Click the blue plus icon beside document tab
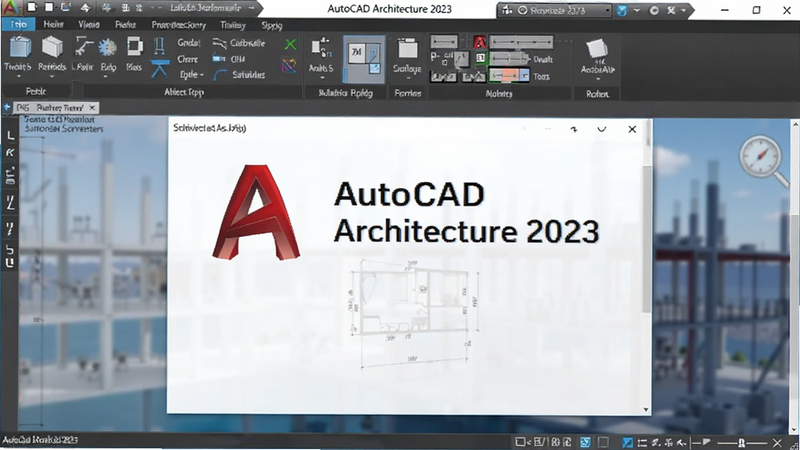This screenshot has height=450, width=800. click(x=7, y=107)
